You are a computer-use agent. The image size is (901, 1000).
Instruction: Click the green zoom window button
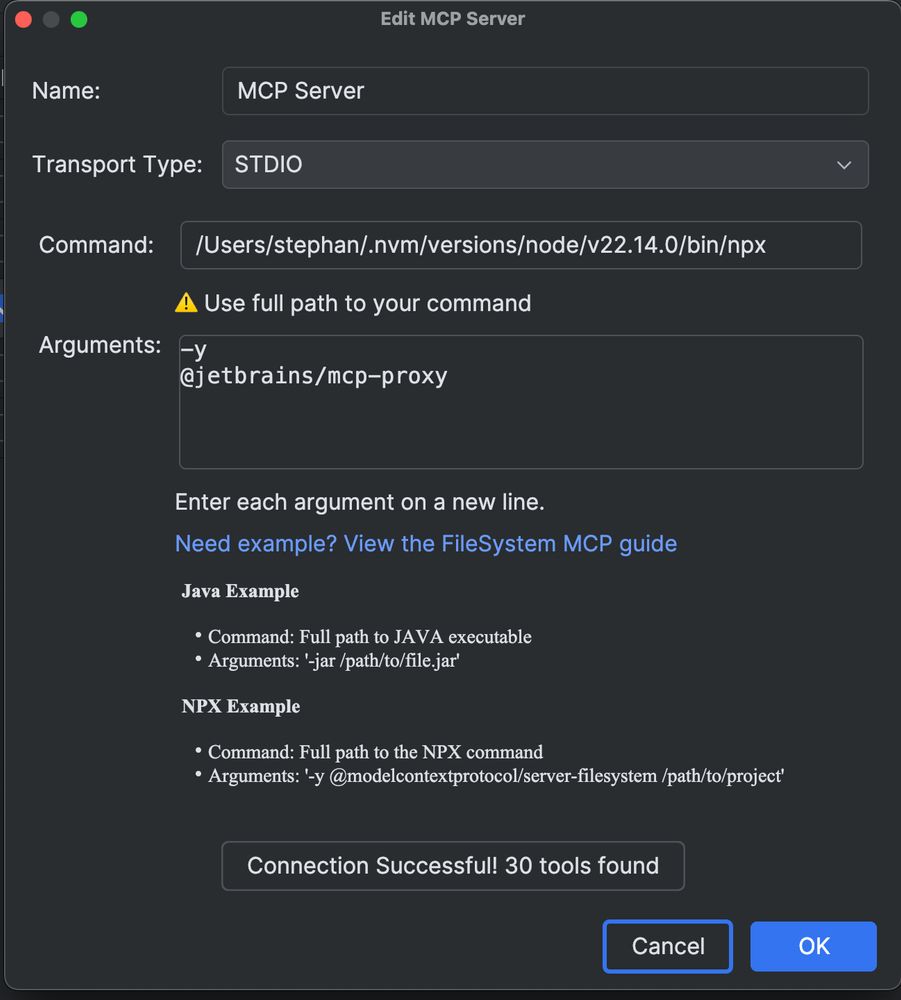pyautogui.click(x=79, y=19)
